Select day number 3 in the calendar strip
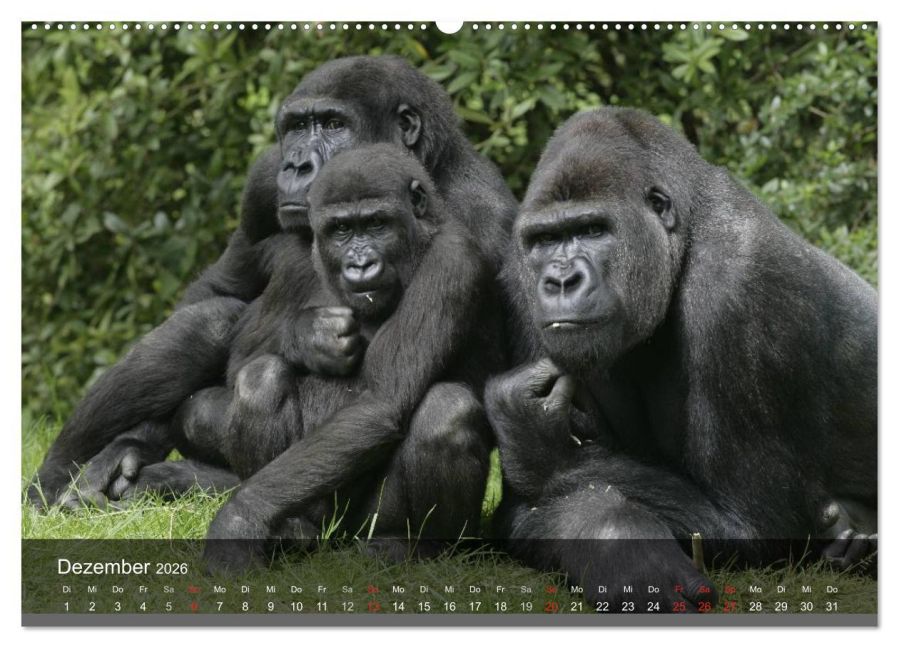Screen dimensions: 899x648 click(x=118, y=606)
